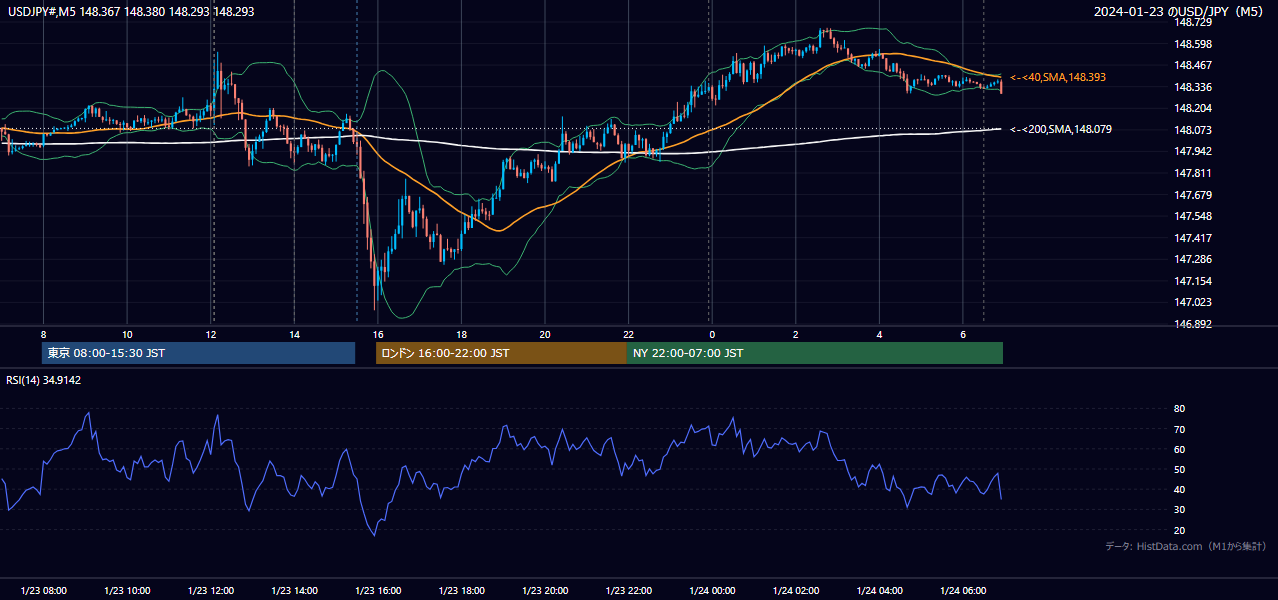Click price axis value 147.417

point(1193,238)
